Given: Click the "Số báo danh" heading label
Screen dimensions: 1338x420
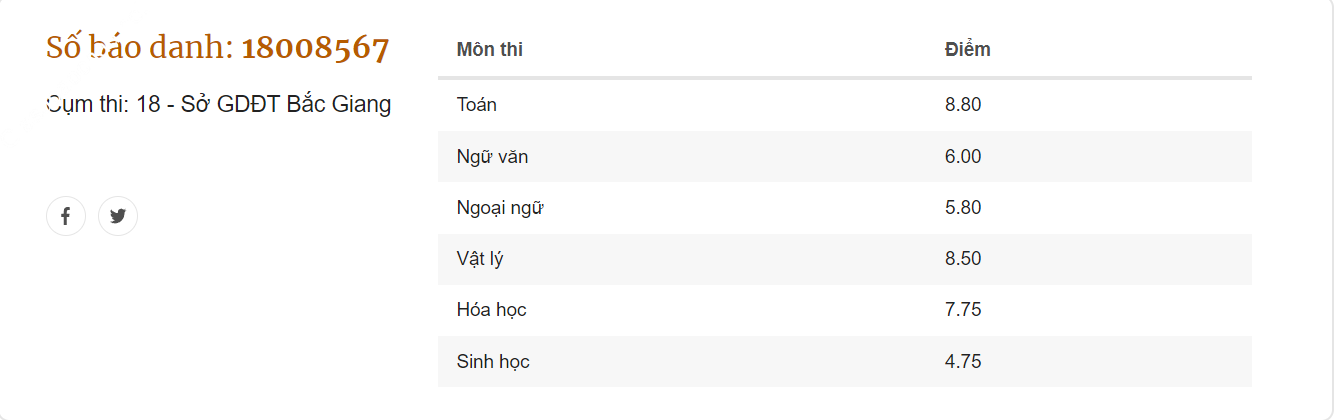Looking at the screenshot, I should [139, 47].
